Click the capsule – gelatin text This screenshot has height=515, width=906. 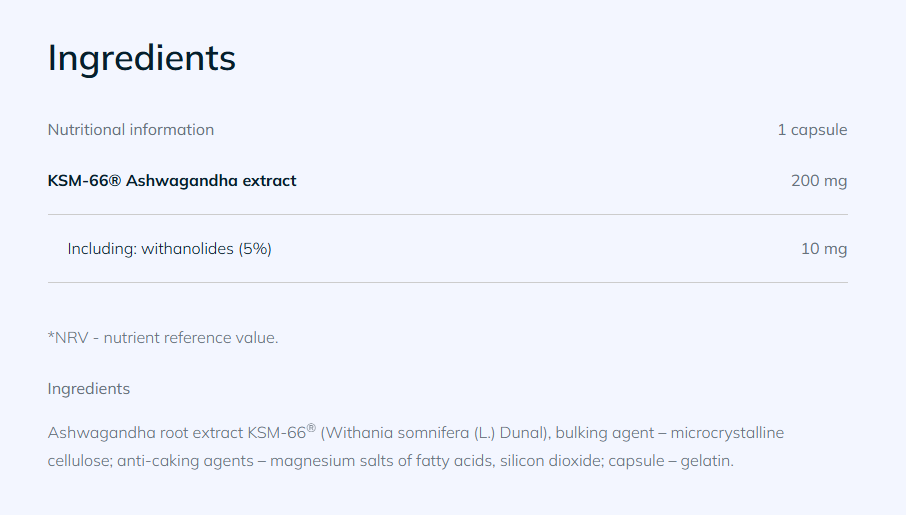click(x=670, y=461)
